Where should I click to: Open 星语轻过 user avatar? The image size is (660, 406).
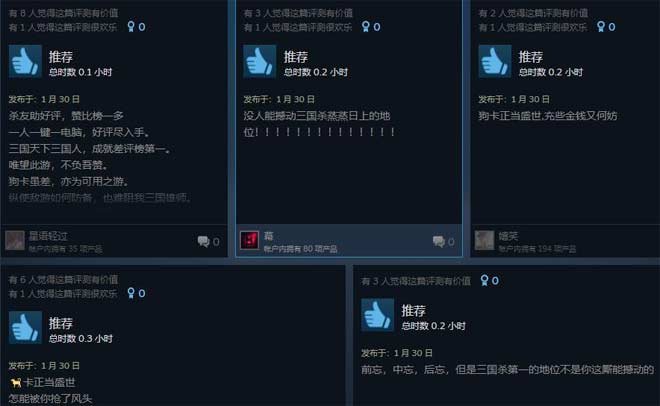coord(15,241)
